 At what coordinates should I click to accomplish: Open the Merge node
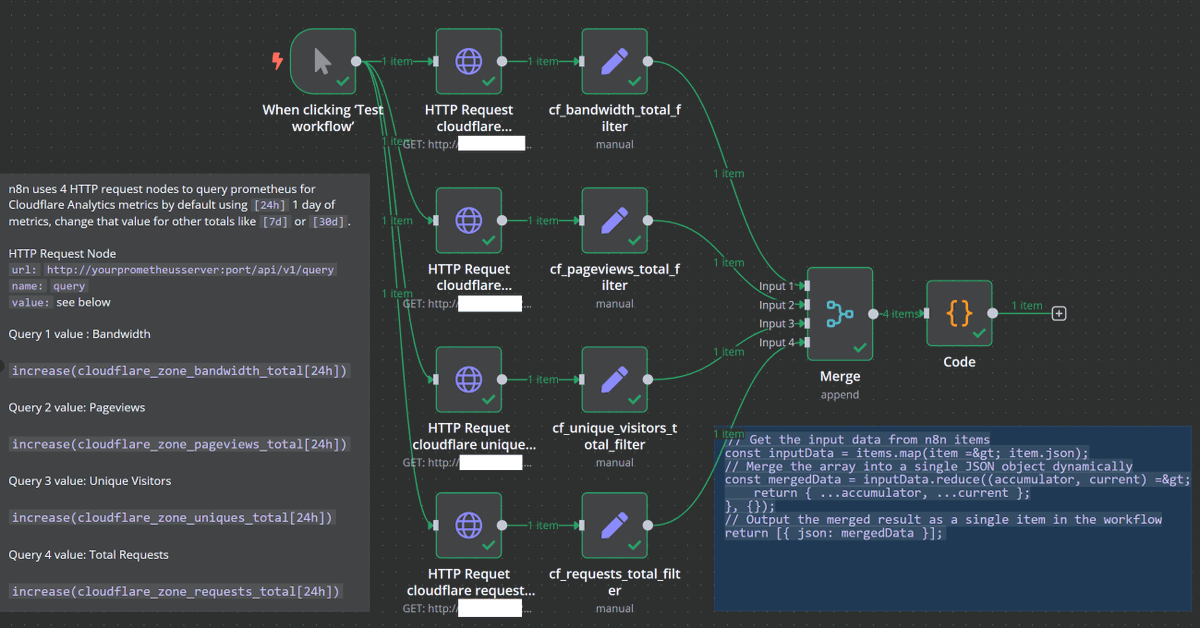(840, 314)
